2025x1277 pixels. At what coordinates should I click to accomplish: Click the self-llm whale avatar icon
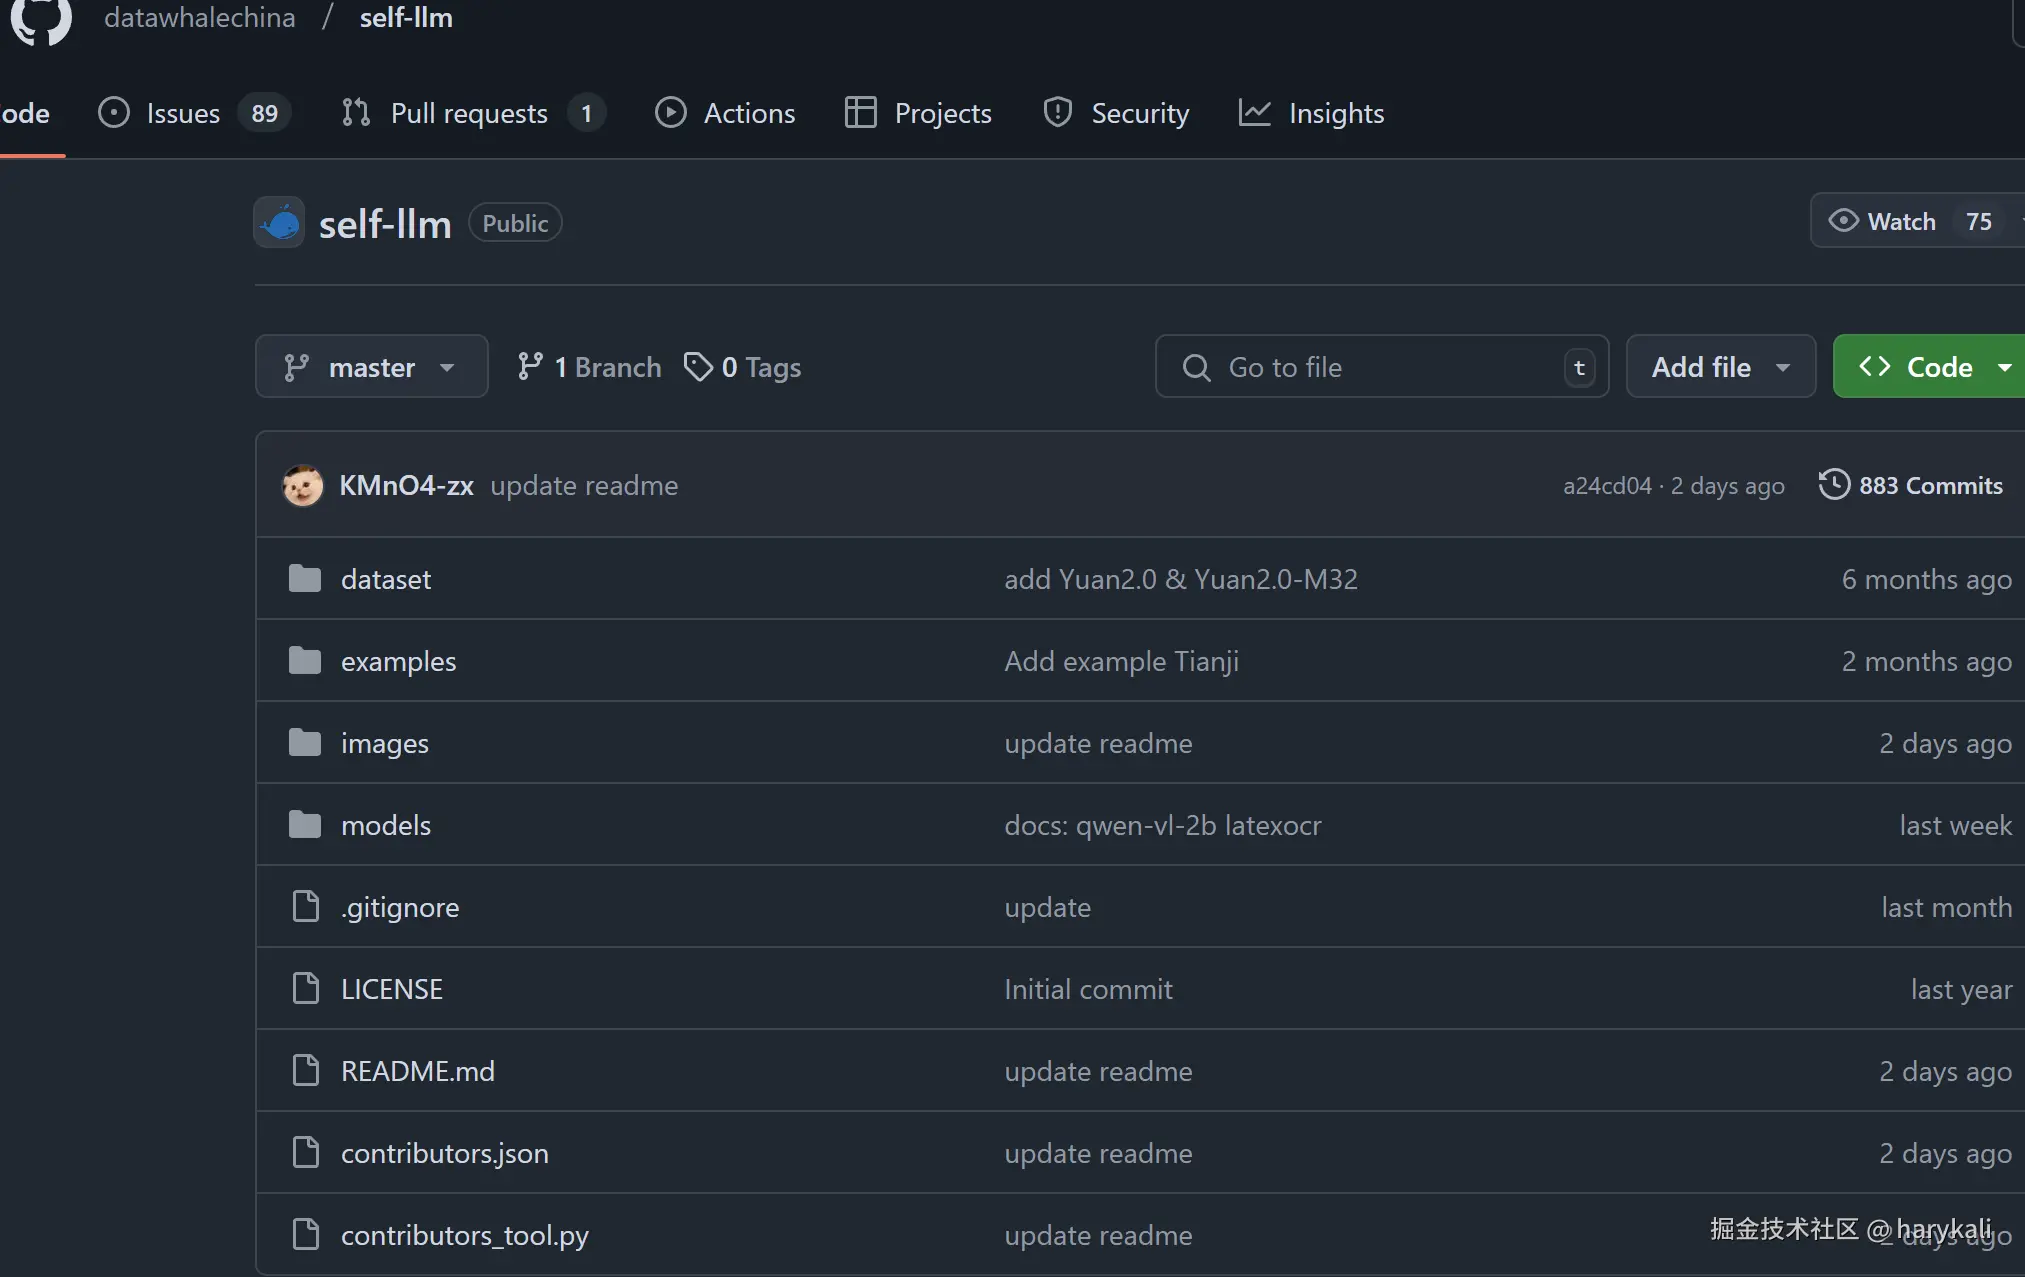(x=279, y=222)
